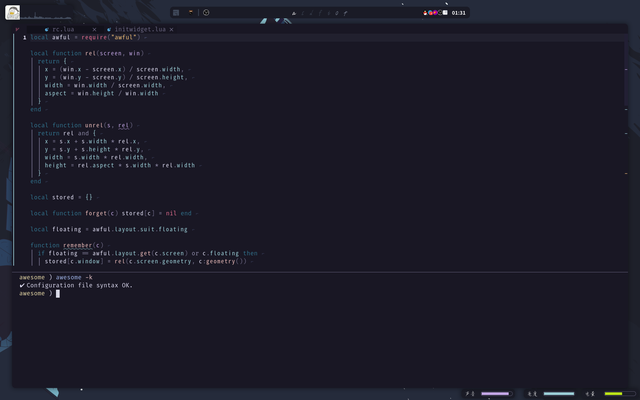Adjust the light-blue slider in bottom bar
The height and width of the screenshot is (400, 640).
[x=559, y=393]
